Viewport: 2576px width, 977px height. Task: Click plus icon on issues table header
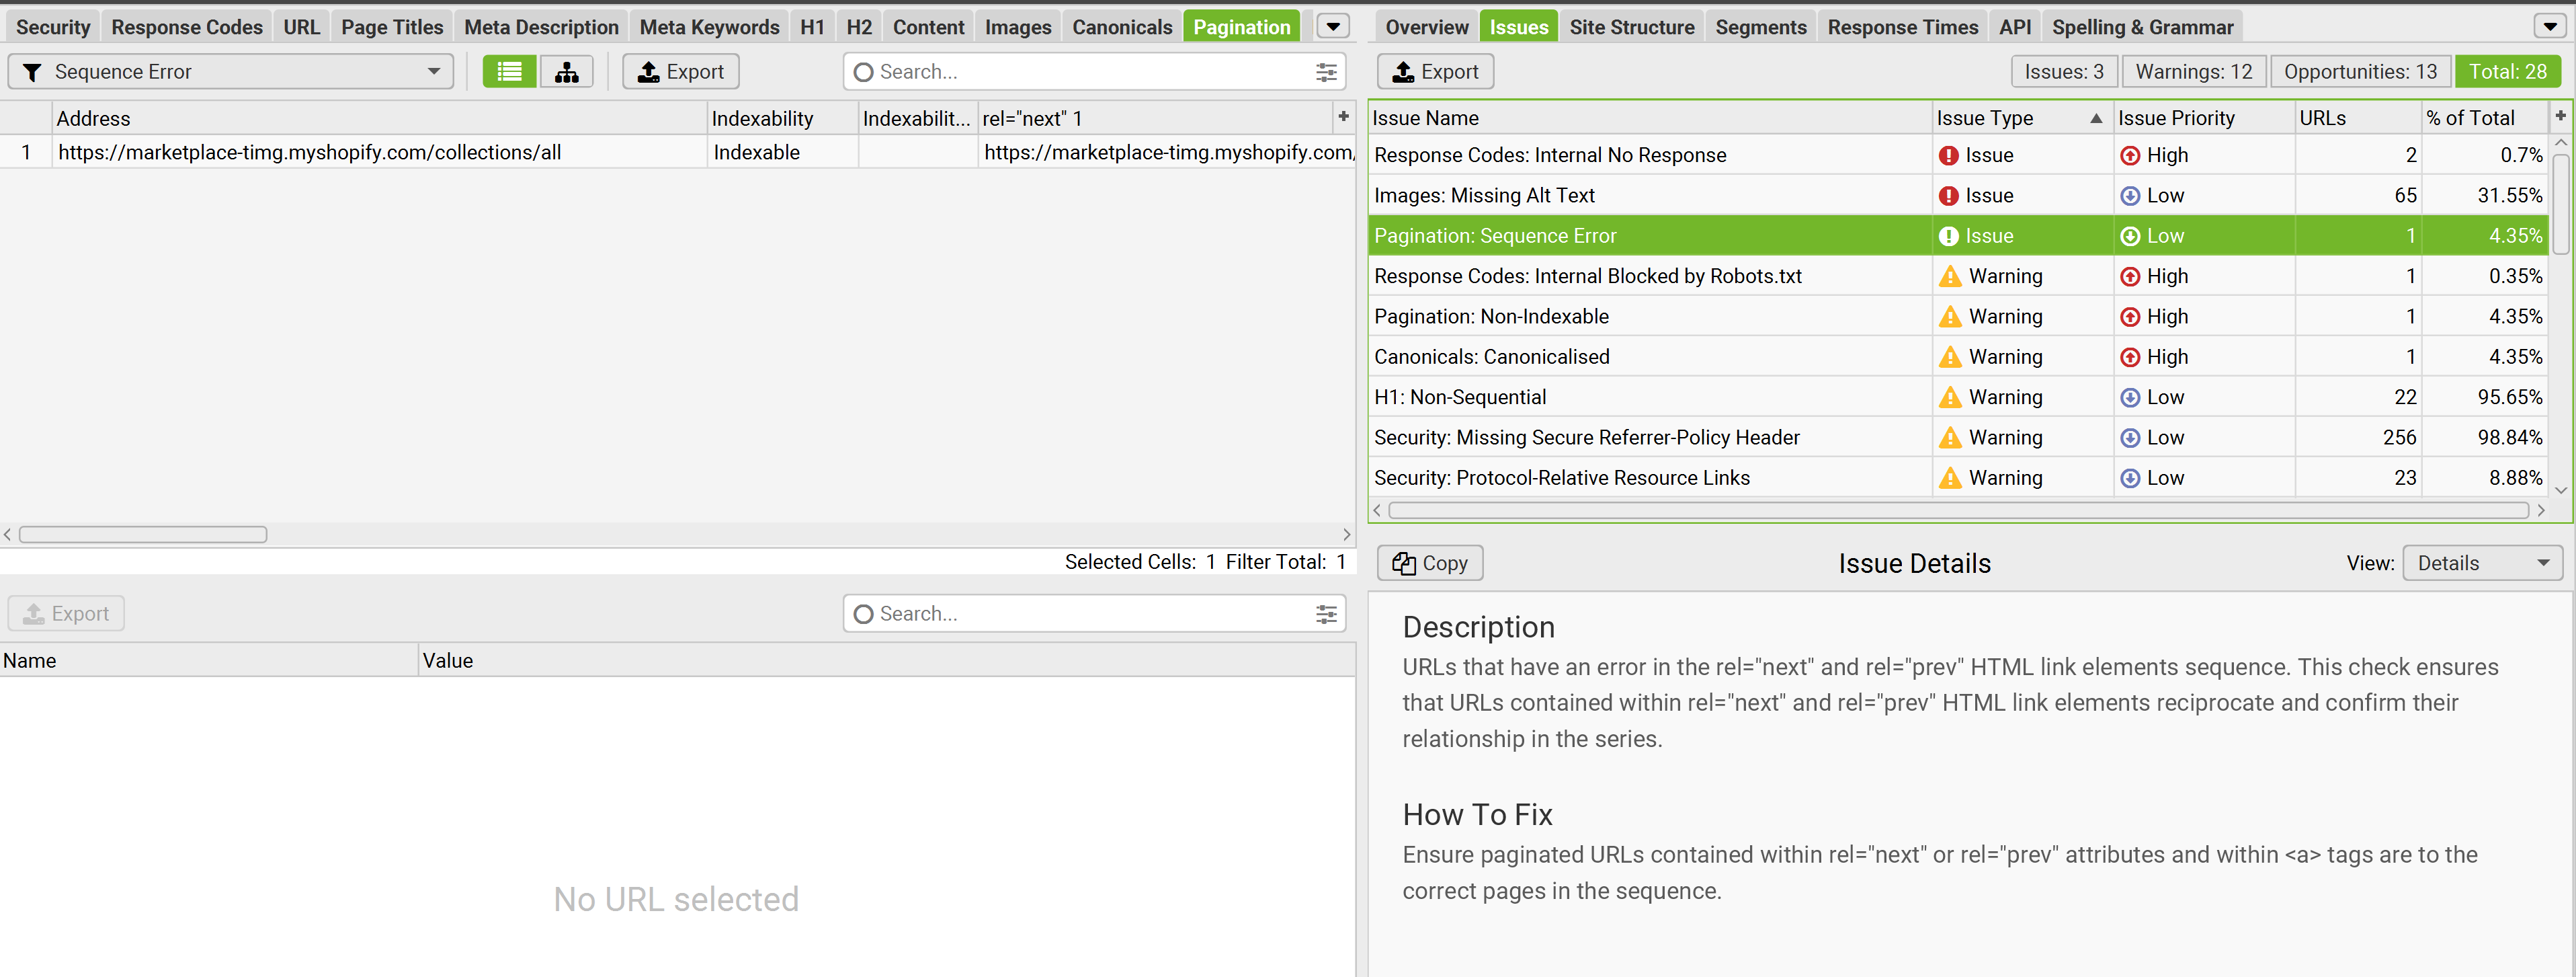(2560, 117)
